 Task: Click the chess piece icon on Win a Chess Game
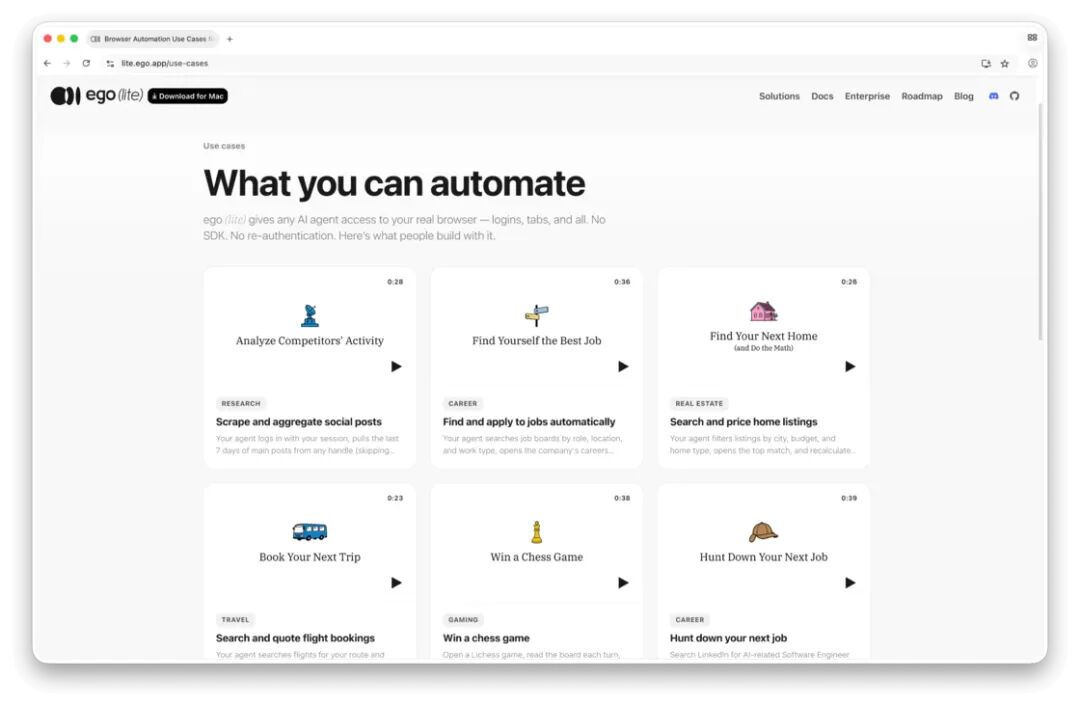[537, 532]
